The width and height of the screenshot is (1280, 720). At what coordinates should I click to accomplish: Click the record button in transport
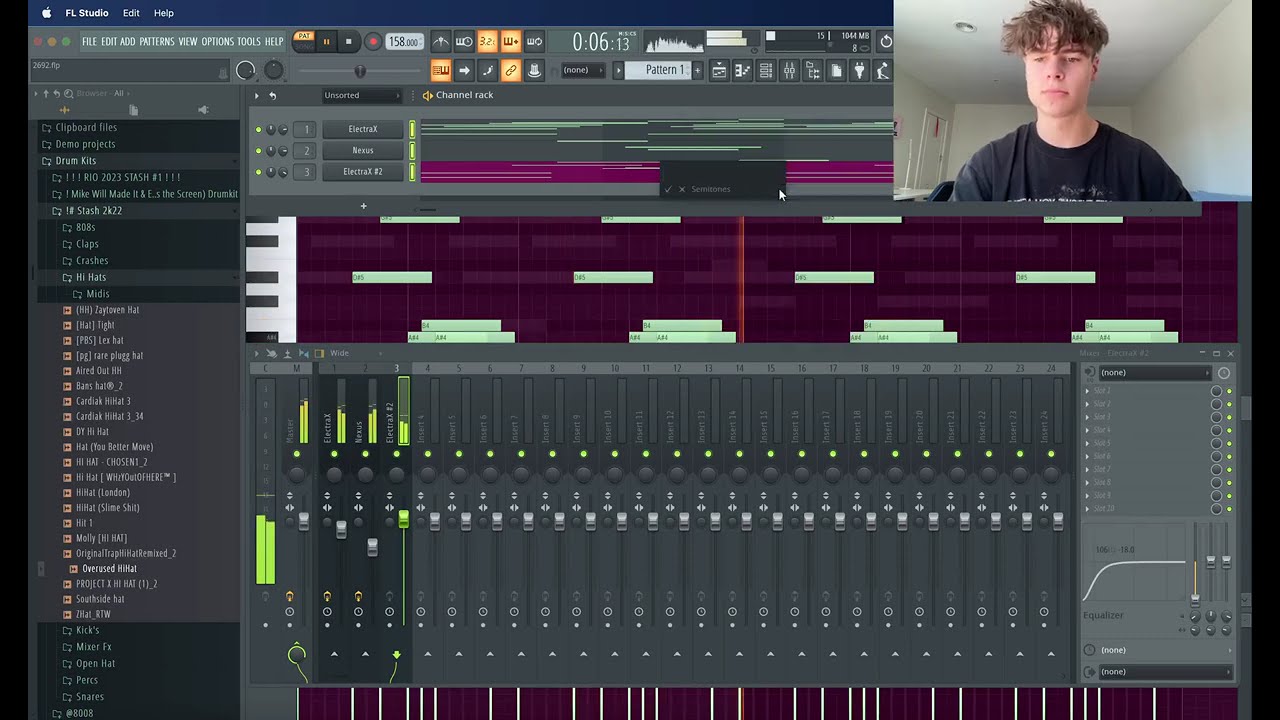(x=373, y=42)
